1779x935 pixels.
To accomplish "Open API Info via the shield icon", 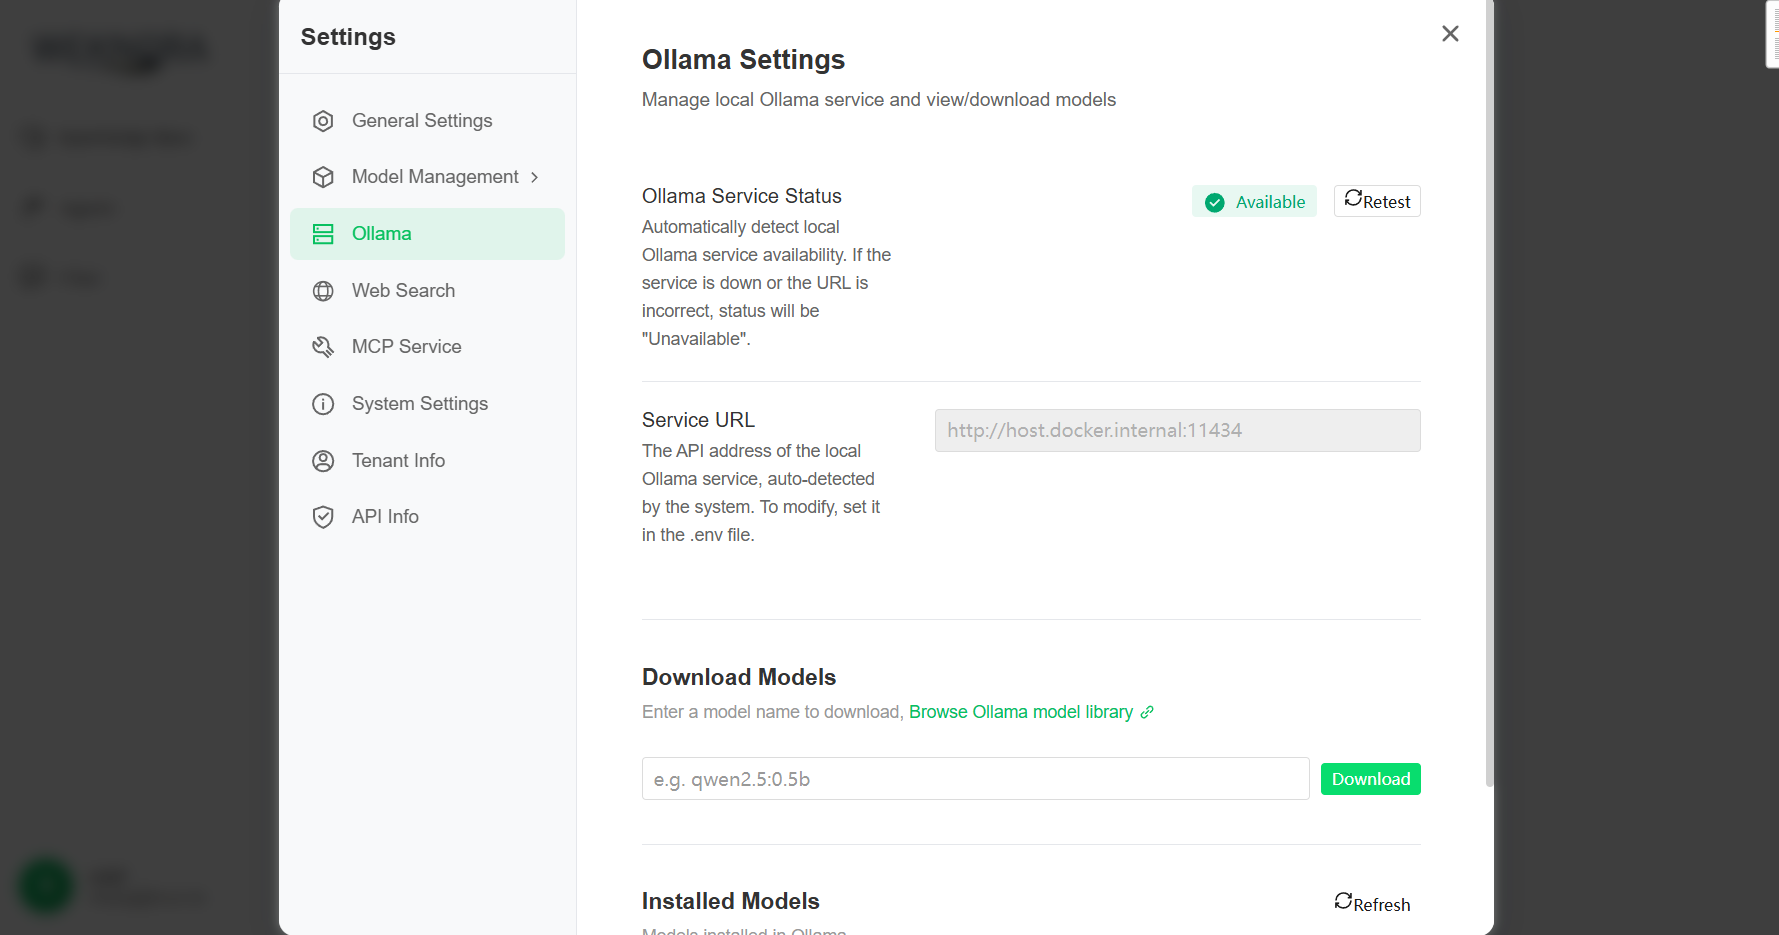I will click(323, 516).
